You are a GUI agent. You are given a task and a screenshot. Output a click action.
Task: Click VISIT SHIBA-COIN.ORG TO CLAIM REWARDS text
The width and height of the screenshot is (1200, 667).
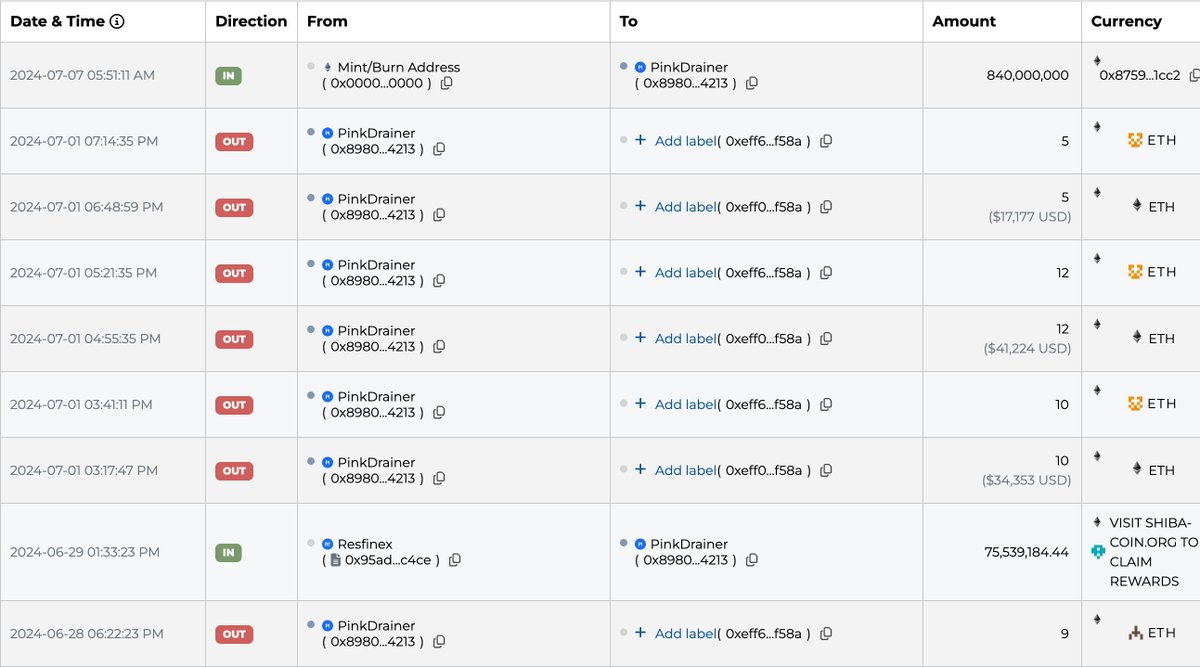click(1153, 552)
